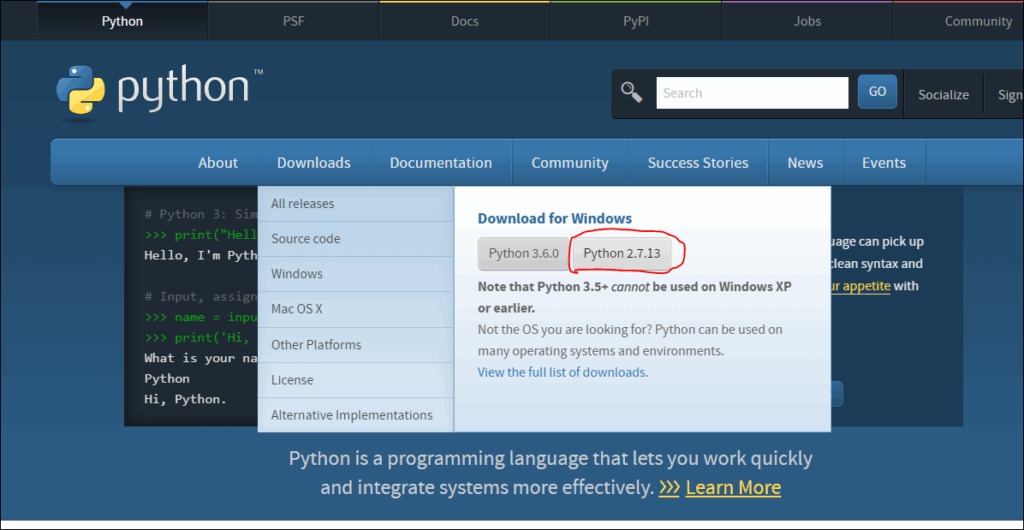Switch to the PyPI top tab
The width and height of the screenshot is (1024, 530).
click(x=635, y=21)
